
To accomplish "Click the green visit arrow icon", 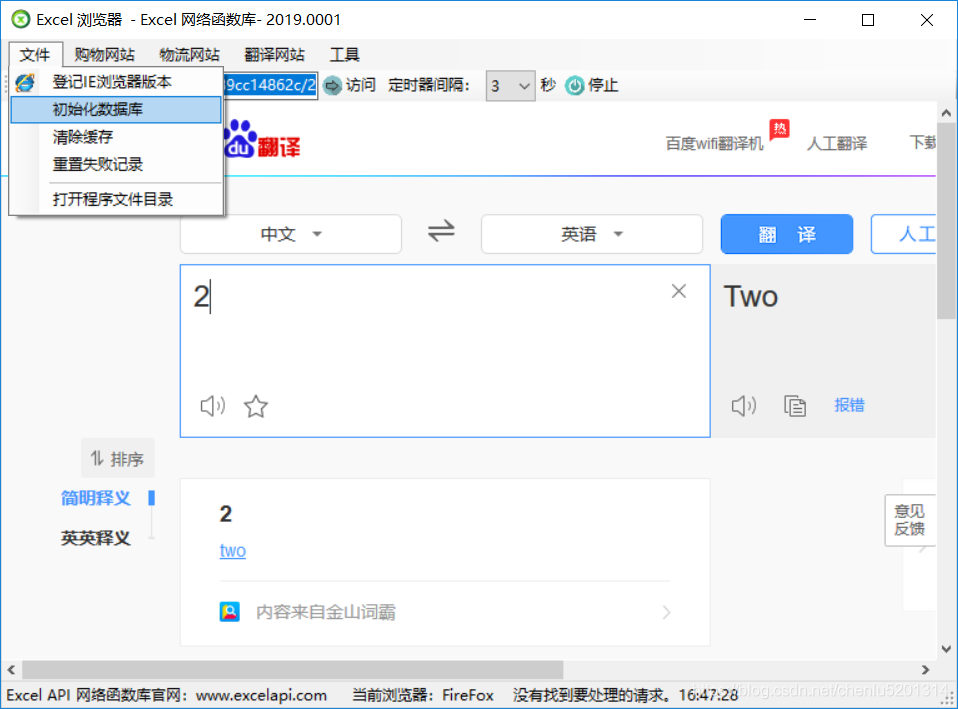I will (x=332, y=86).
